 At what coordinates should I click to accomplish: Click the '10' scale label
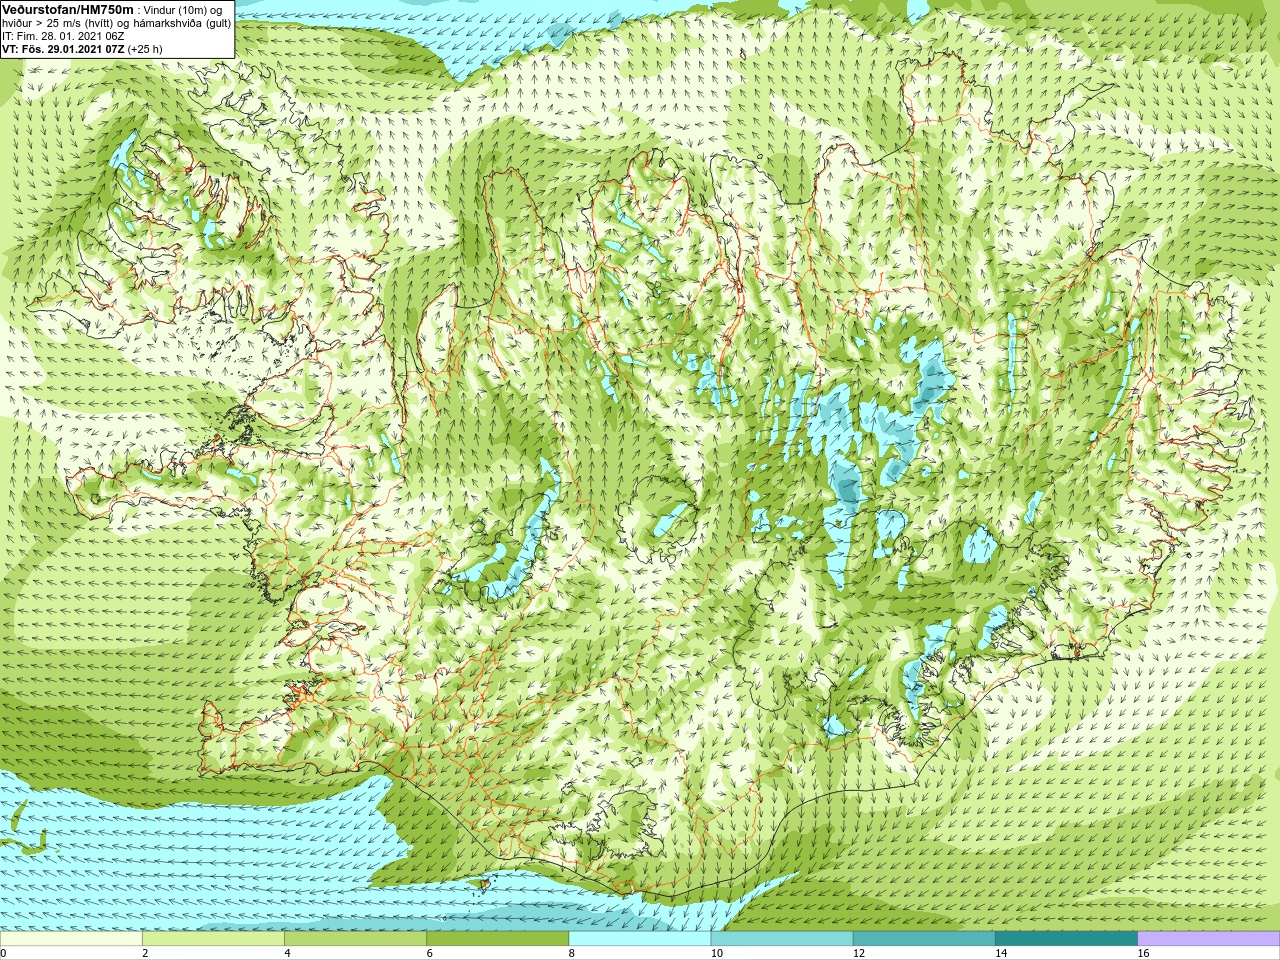716,953
